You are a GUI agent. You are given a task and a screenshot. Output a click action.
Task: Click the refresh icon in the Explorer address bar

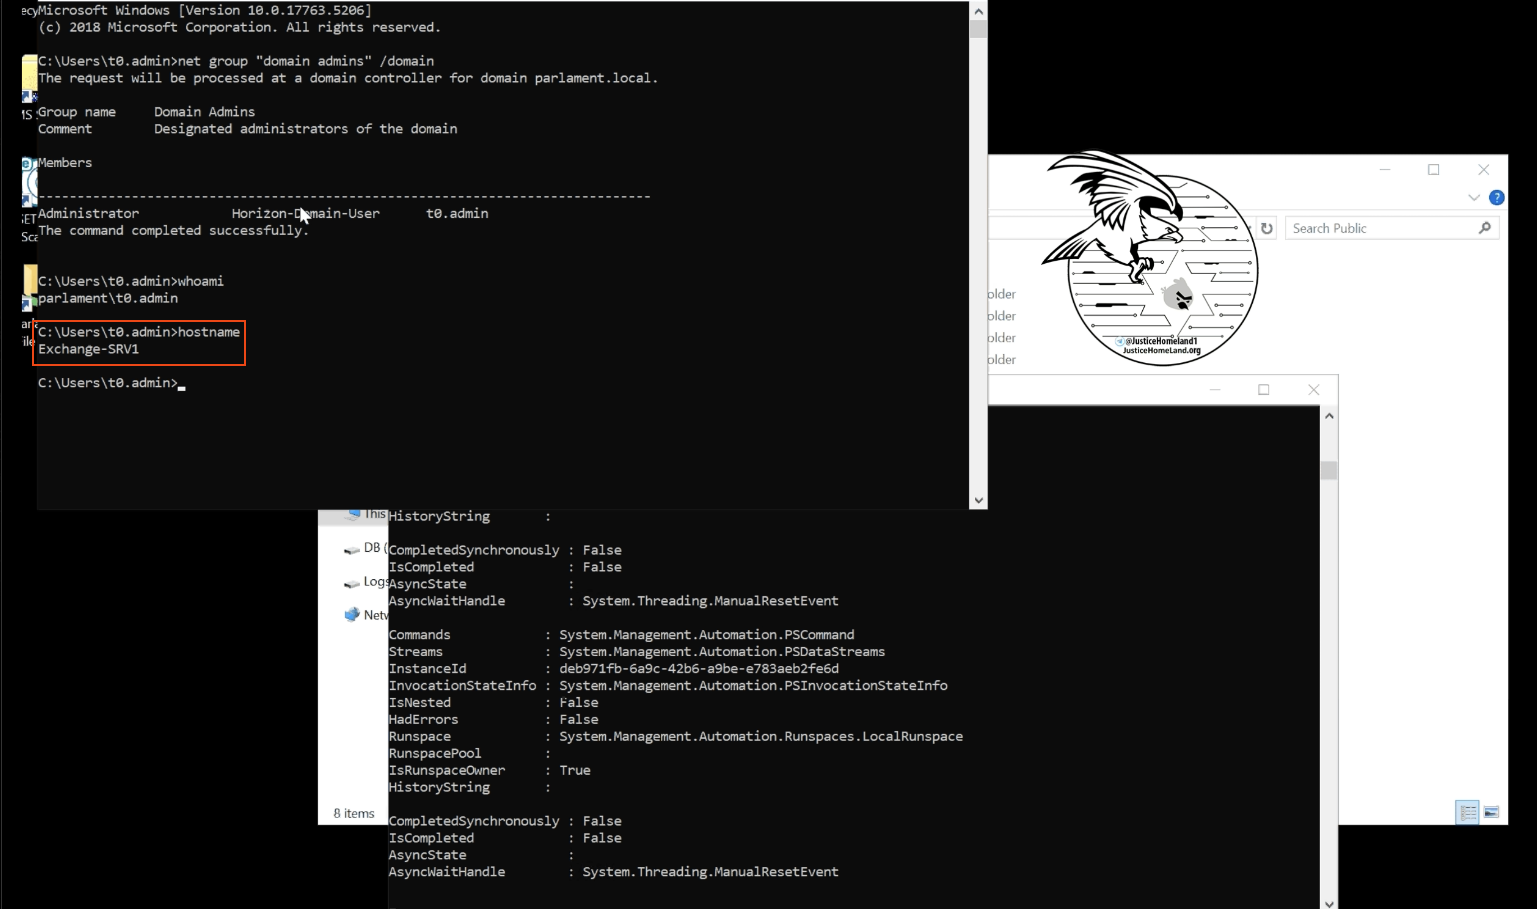[x=1267, y=227]
